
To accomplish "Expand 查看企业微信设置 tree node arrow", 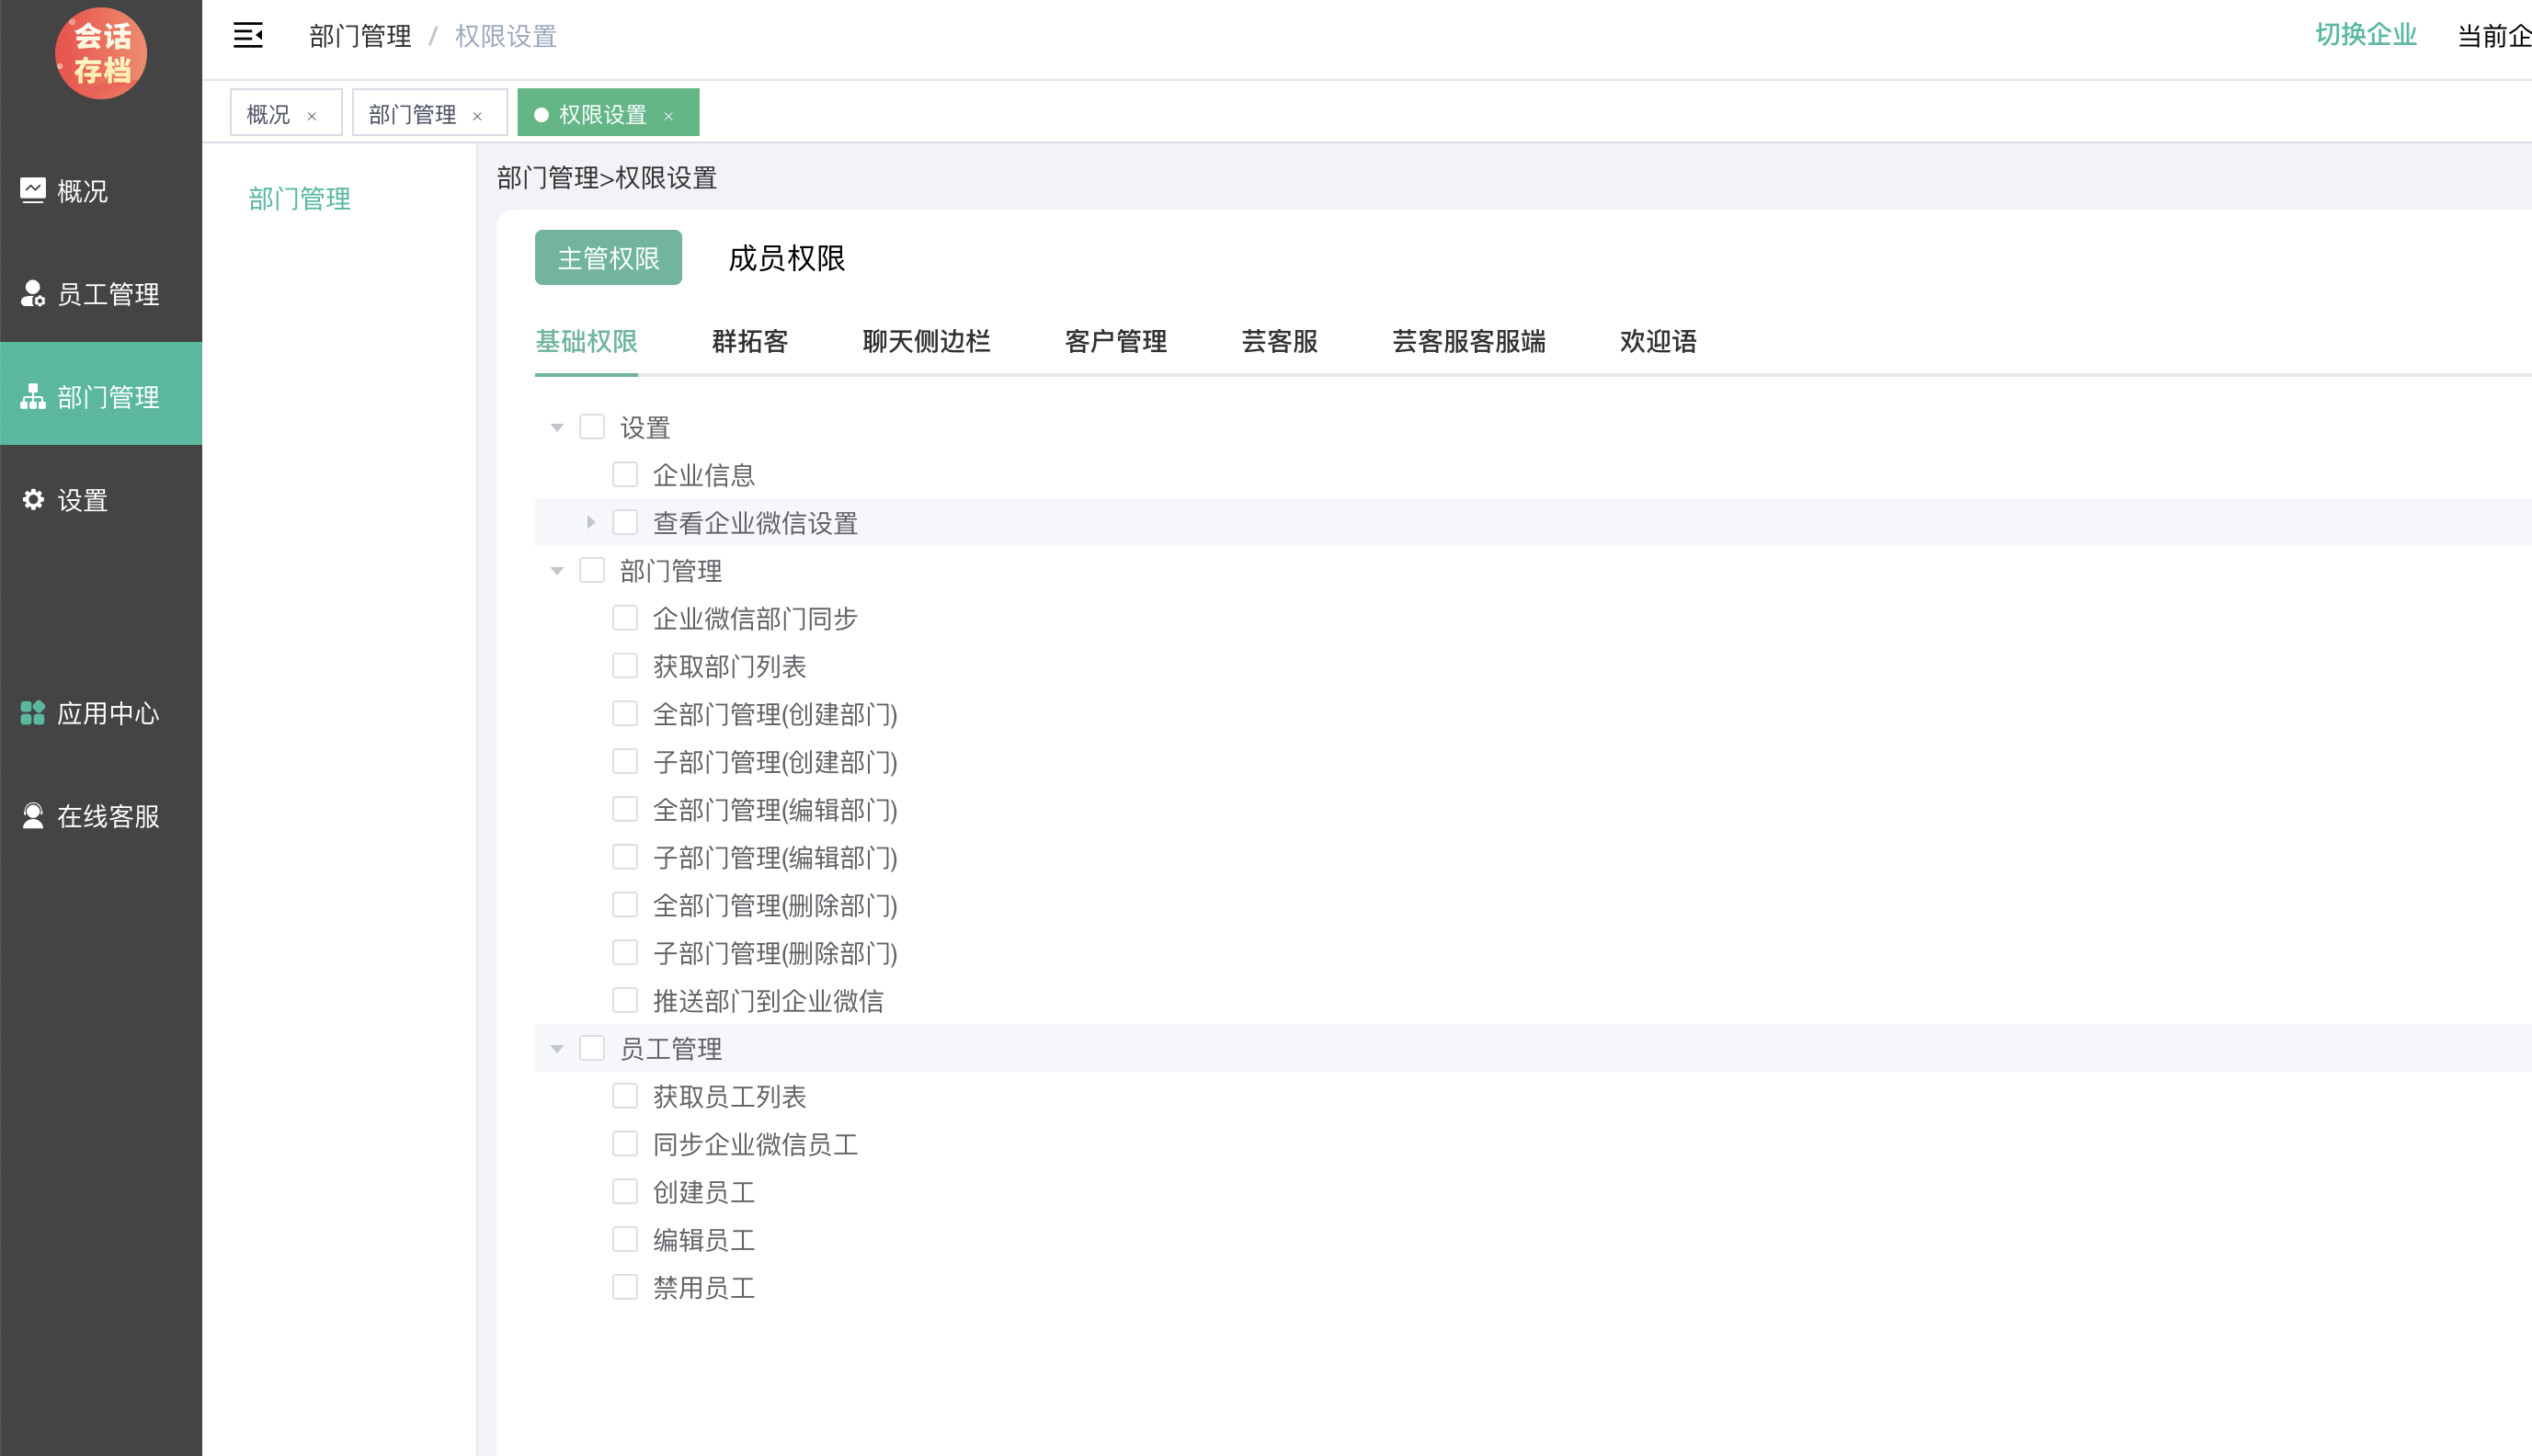I will point(590,522).
